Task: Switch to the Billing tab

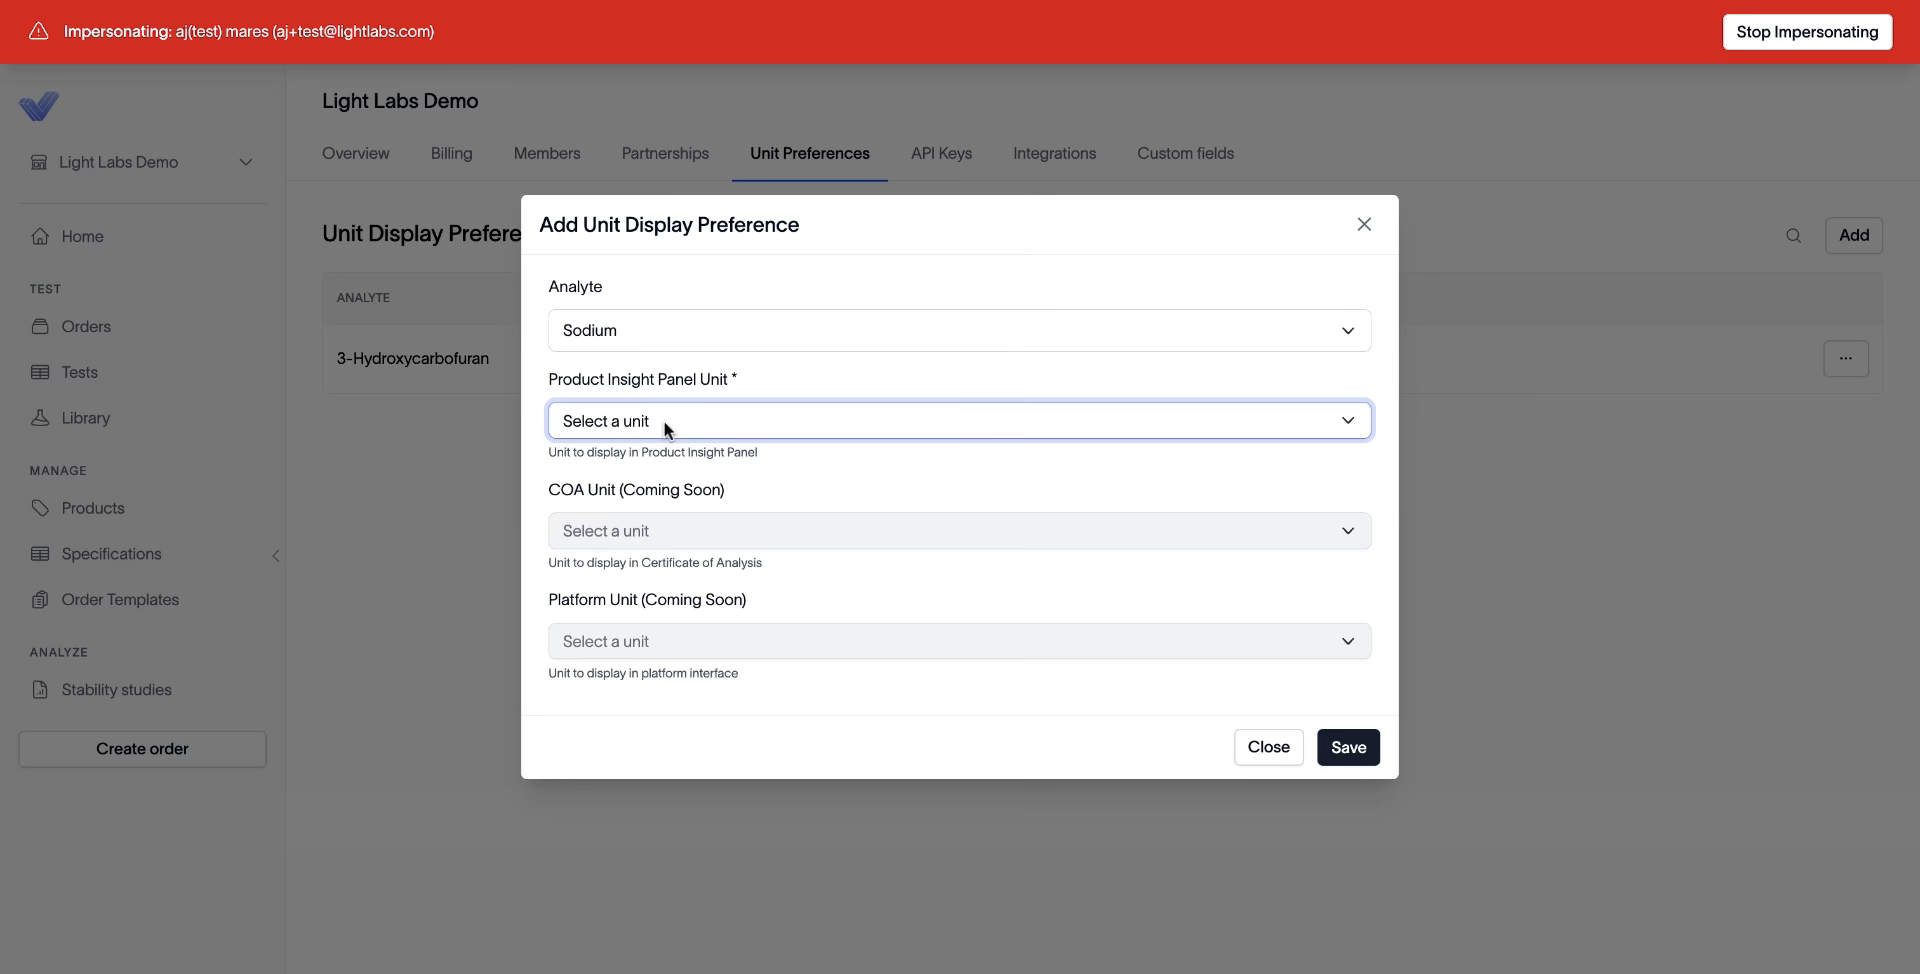Action: (451, 154)
